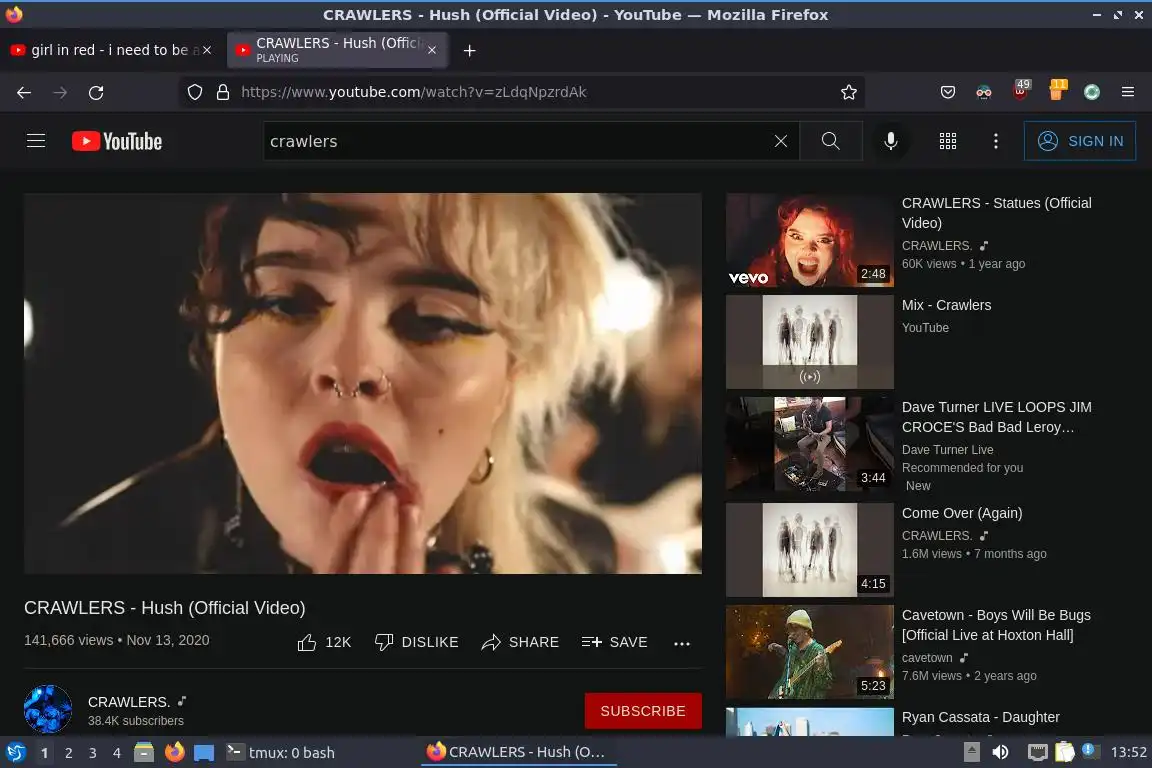The image size is (1152, 768).
Task: Share the Hush video
Action: tap(520, 642)
